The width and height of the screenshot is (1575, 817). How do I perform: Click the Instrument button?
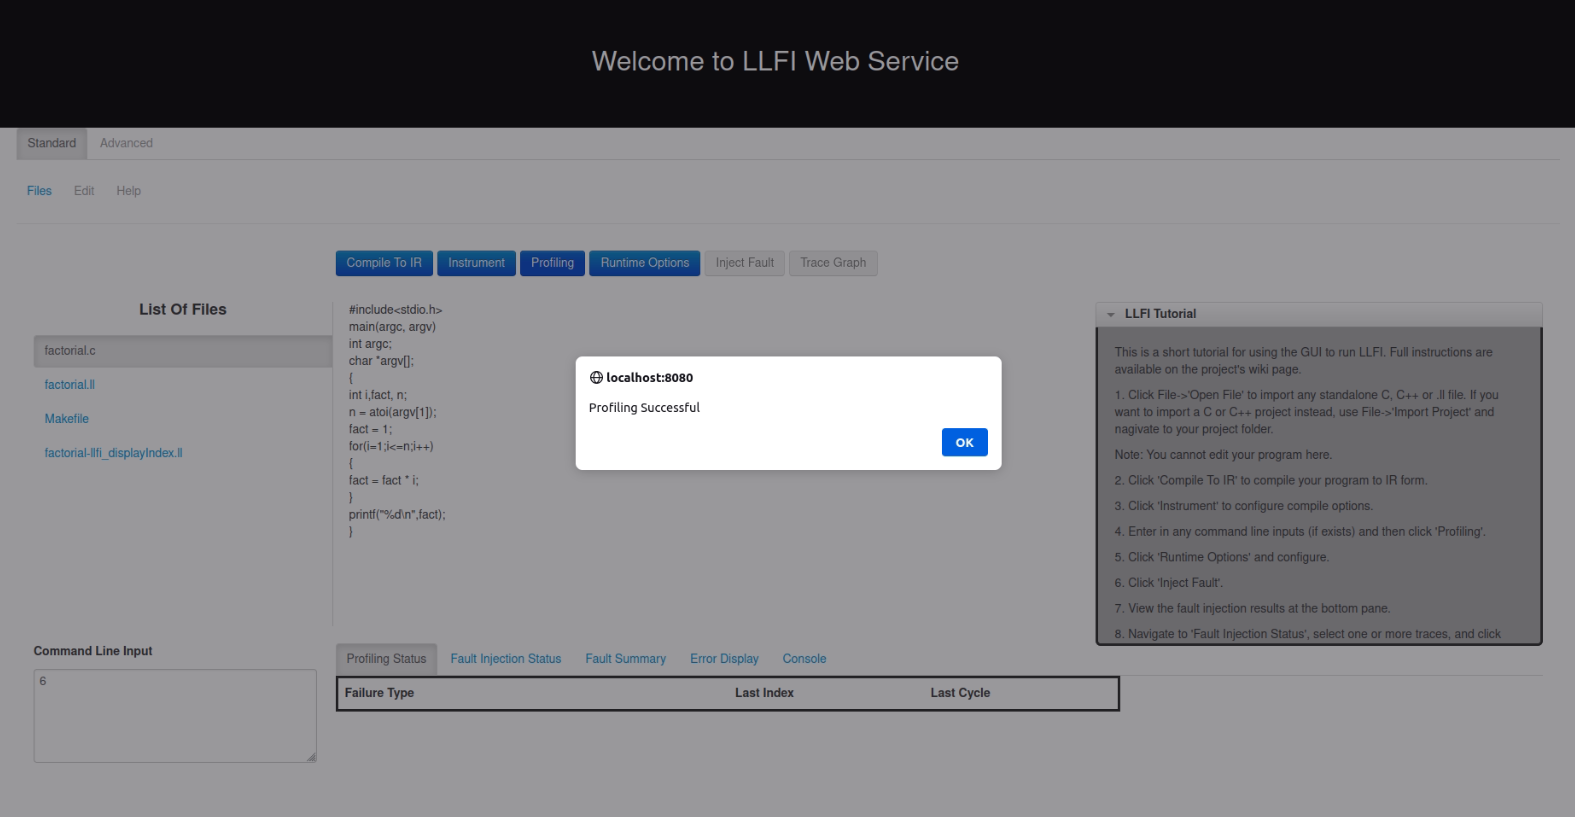[476, 263]
